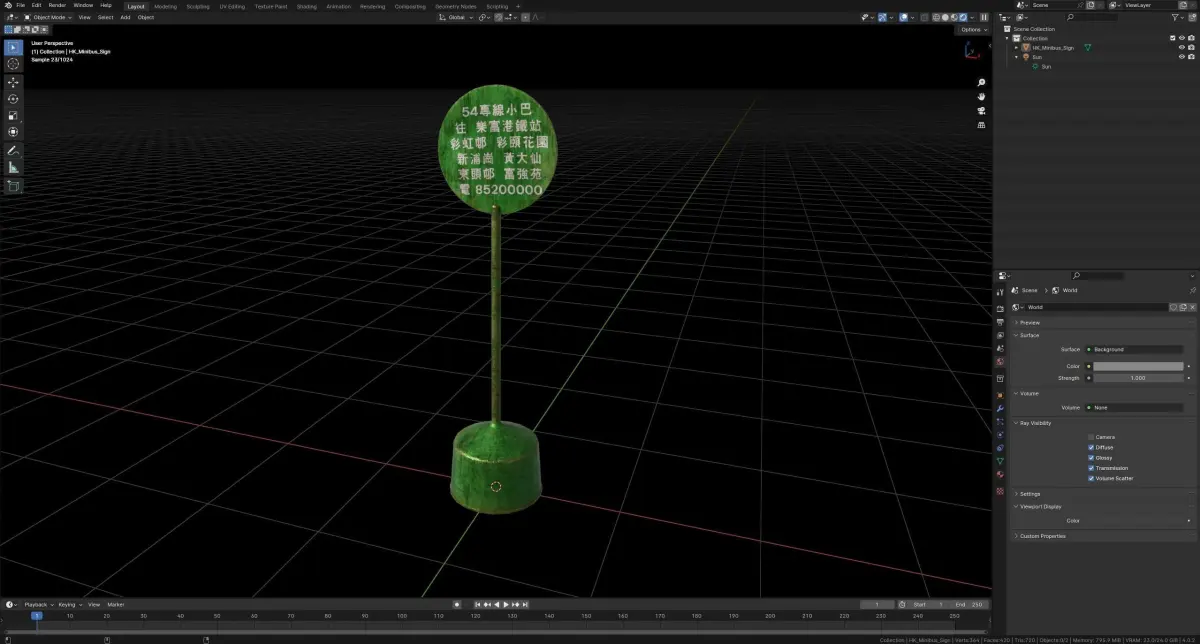Viewport: 1200px width, 644px height.
Task: Open the View Layer properties tab
Action: tap(1000, 335)
